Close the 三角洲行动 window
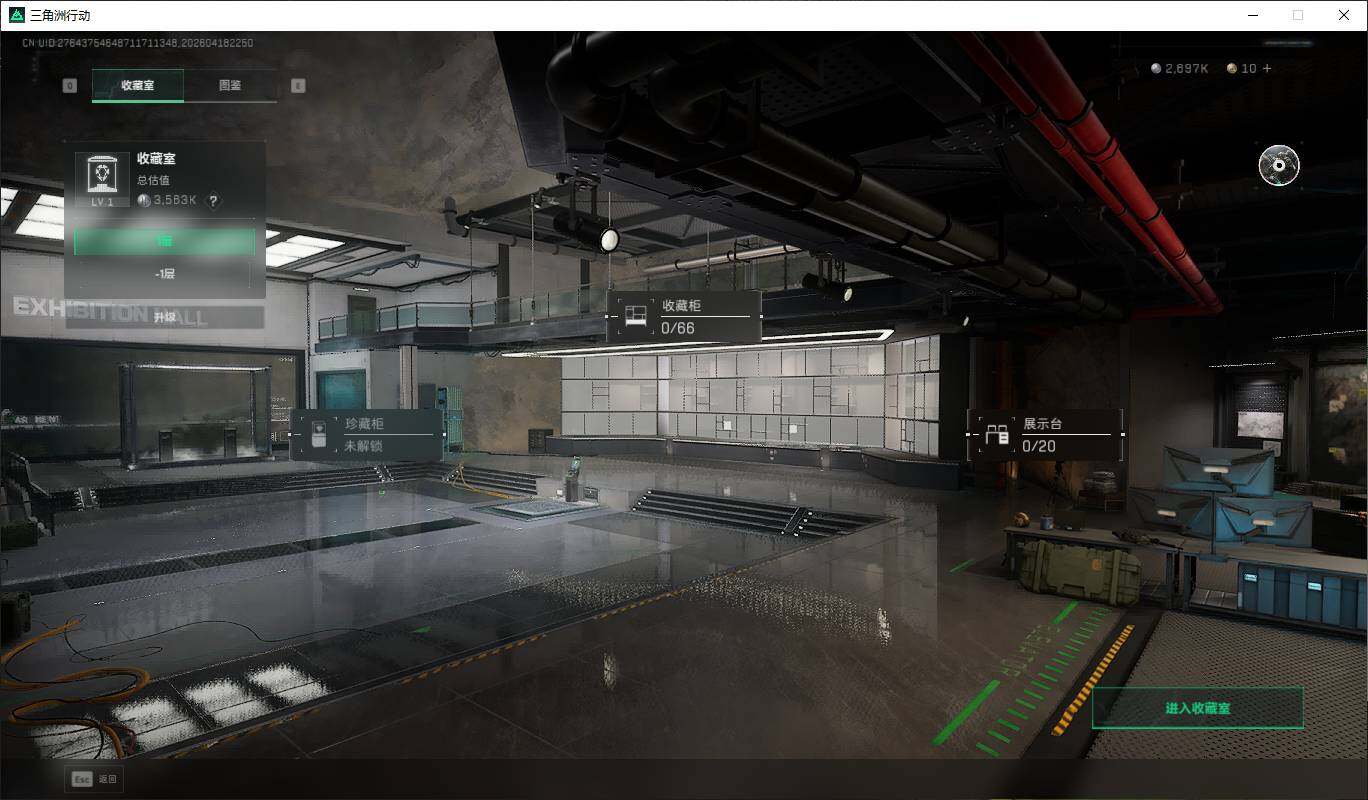This screenshot has width=1368, height=800. point(1344,15)
